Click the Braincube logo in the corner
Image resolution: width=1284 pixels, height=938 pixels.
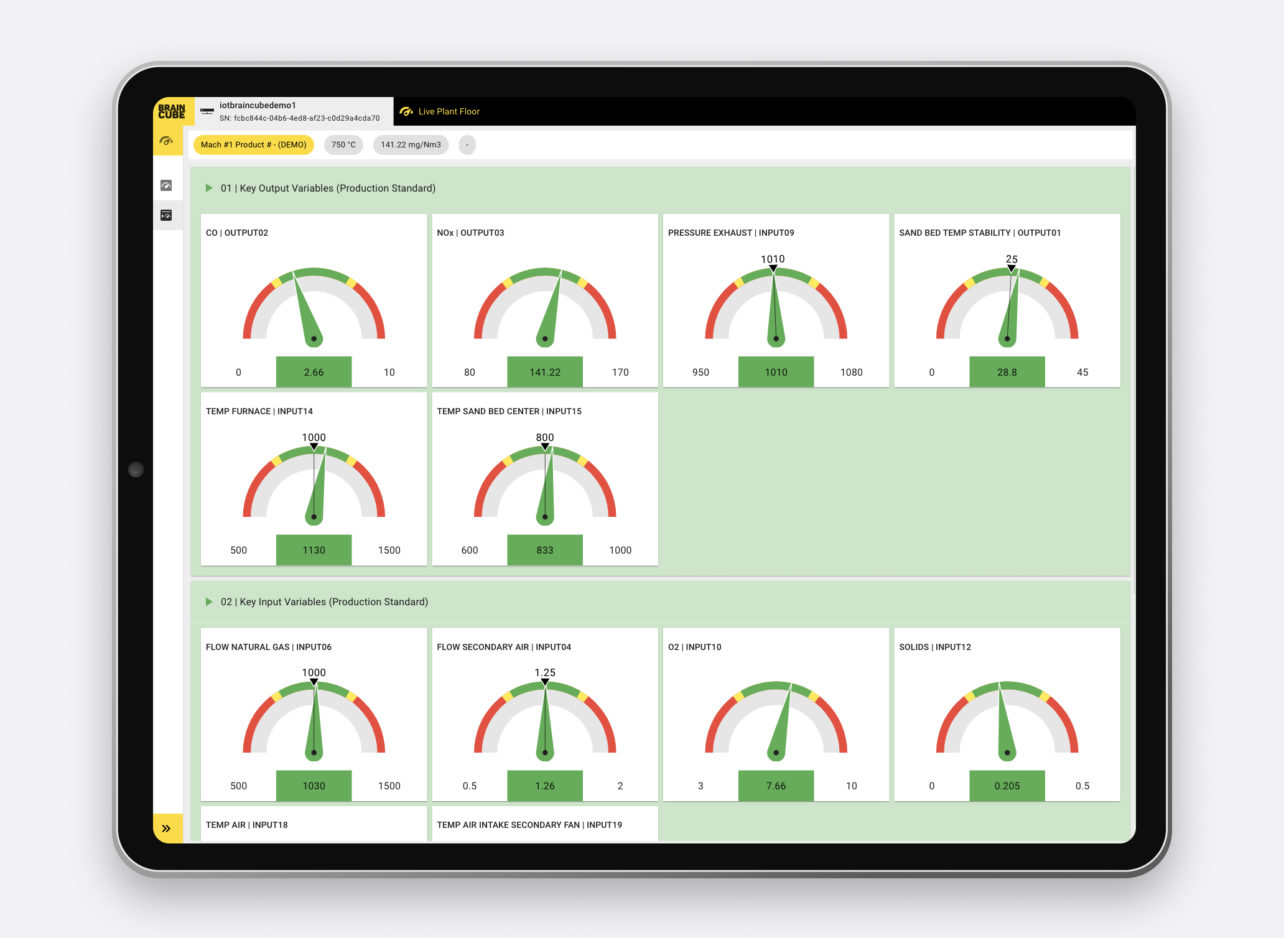[x=172, y=111]
